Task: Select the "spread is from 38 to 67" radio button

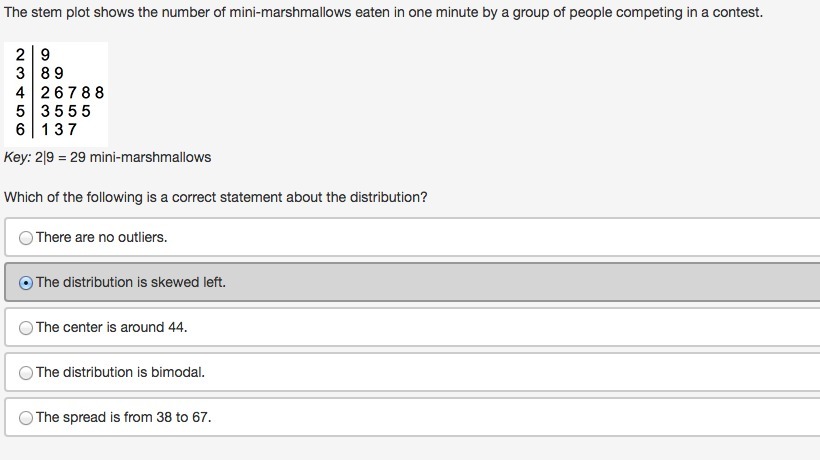Action: coord(27,418)
